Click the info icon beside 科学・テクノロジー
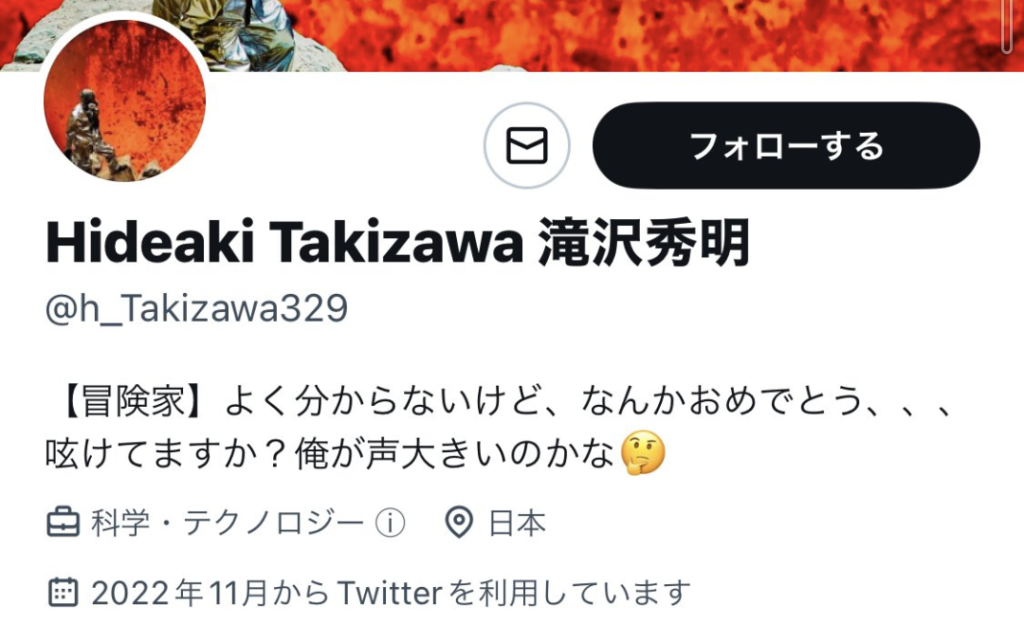This screenshot has height=623, width=1024. (390, 523)
